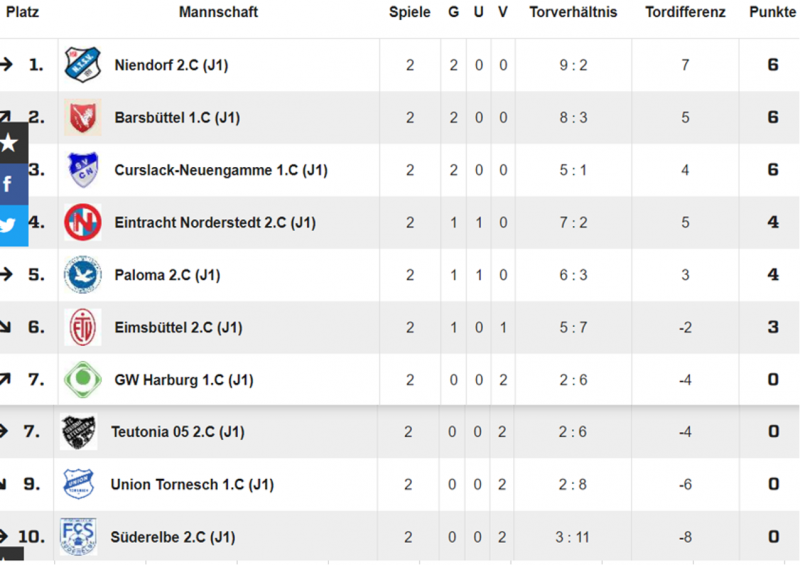Click the Eintracht Norderstedt round logo
The width and height of the screenshot is (800, 565).
(x=83, y=222)
